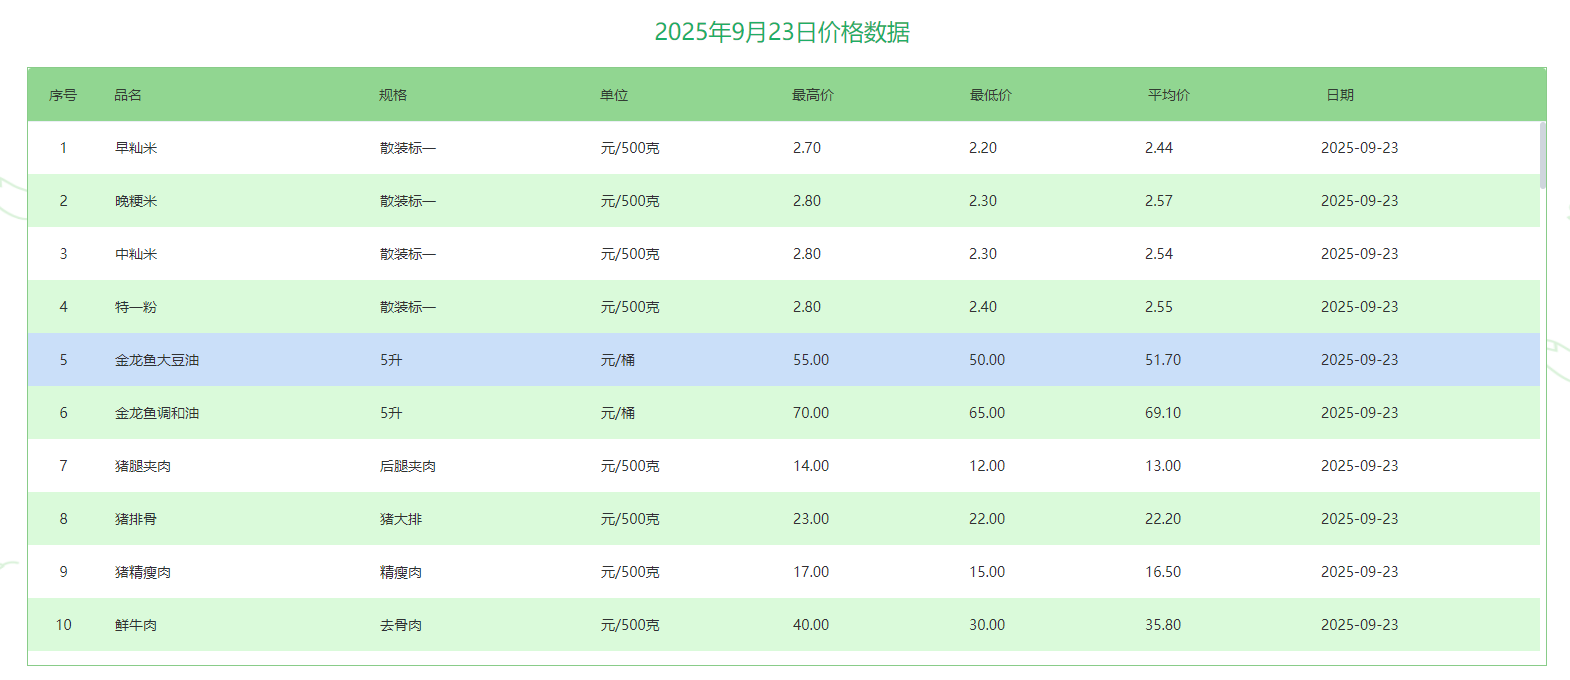The image size is (1570, 680).
Task: Select the 晚粳米 product name cell
Action: [x=136, y=201]
